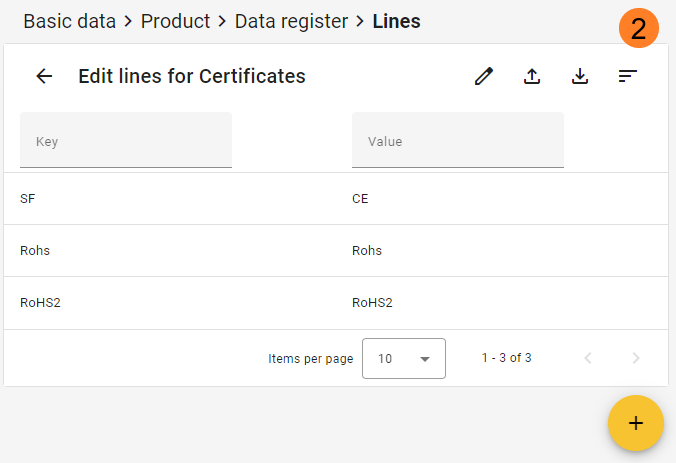This screenshot has height=463, width=676.
Task: Open the Product breadcrumb link
Action: pyautogui.click(x=175, y=21)
